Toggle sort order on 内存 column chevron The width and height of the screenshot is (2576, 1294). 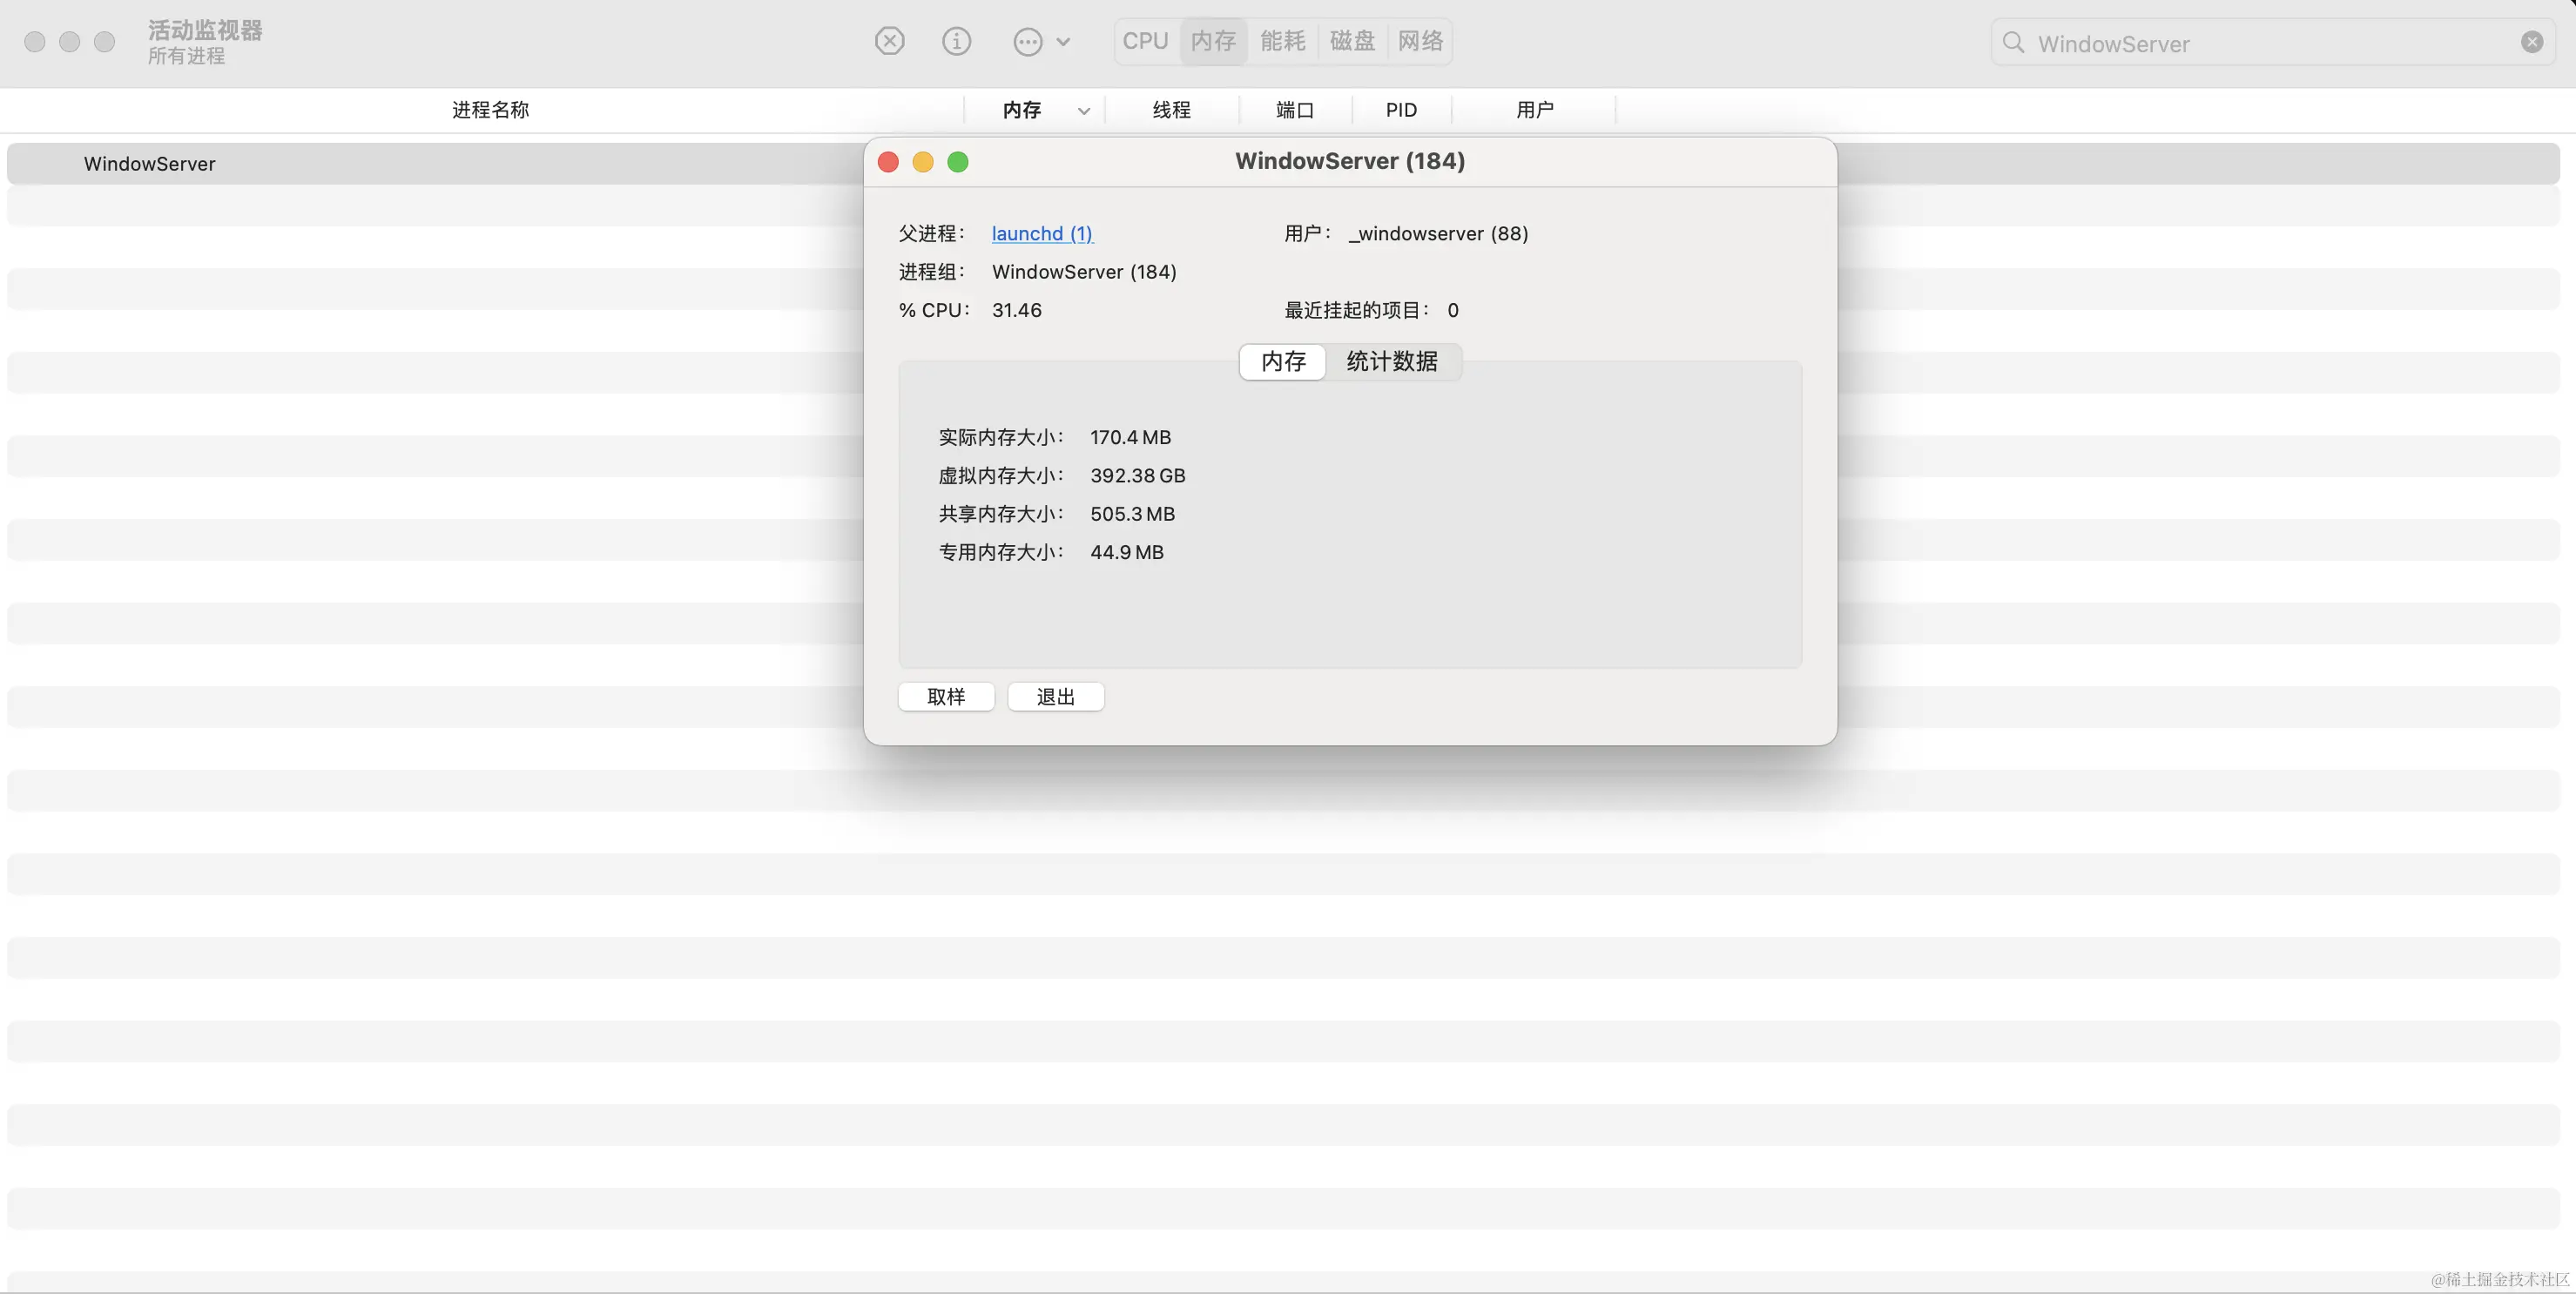1083,111
